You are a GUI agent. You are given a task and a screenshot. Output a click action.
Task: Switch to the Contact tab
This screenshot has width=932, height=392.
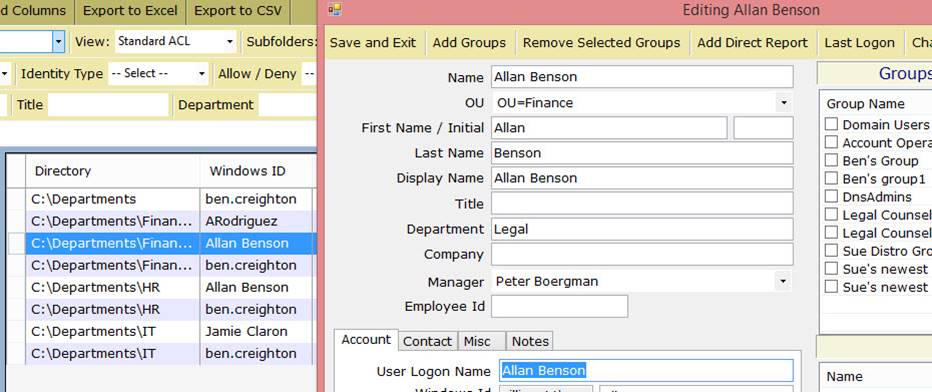click(x=427, y=342)
